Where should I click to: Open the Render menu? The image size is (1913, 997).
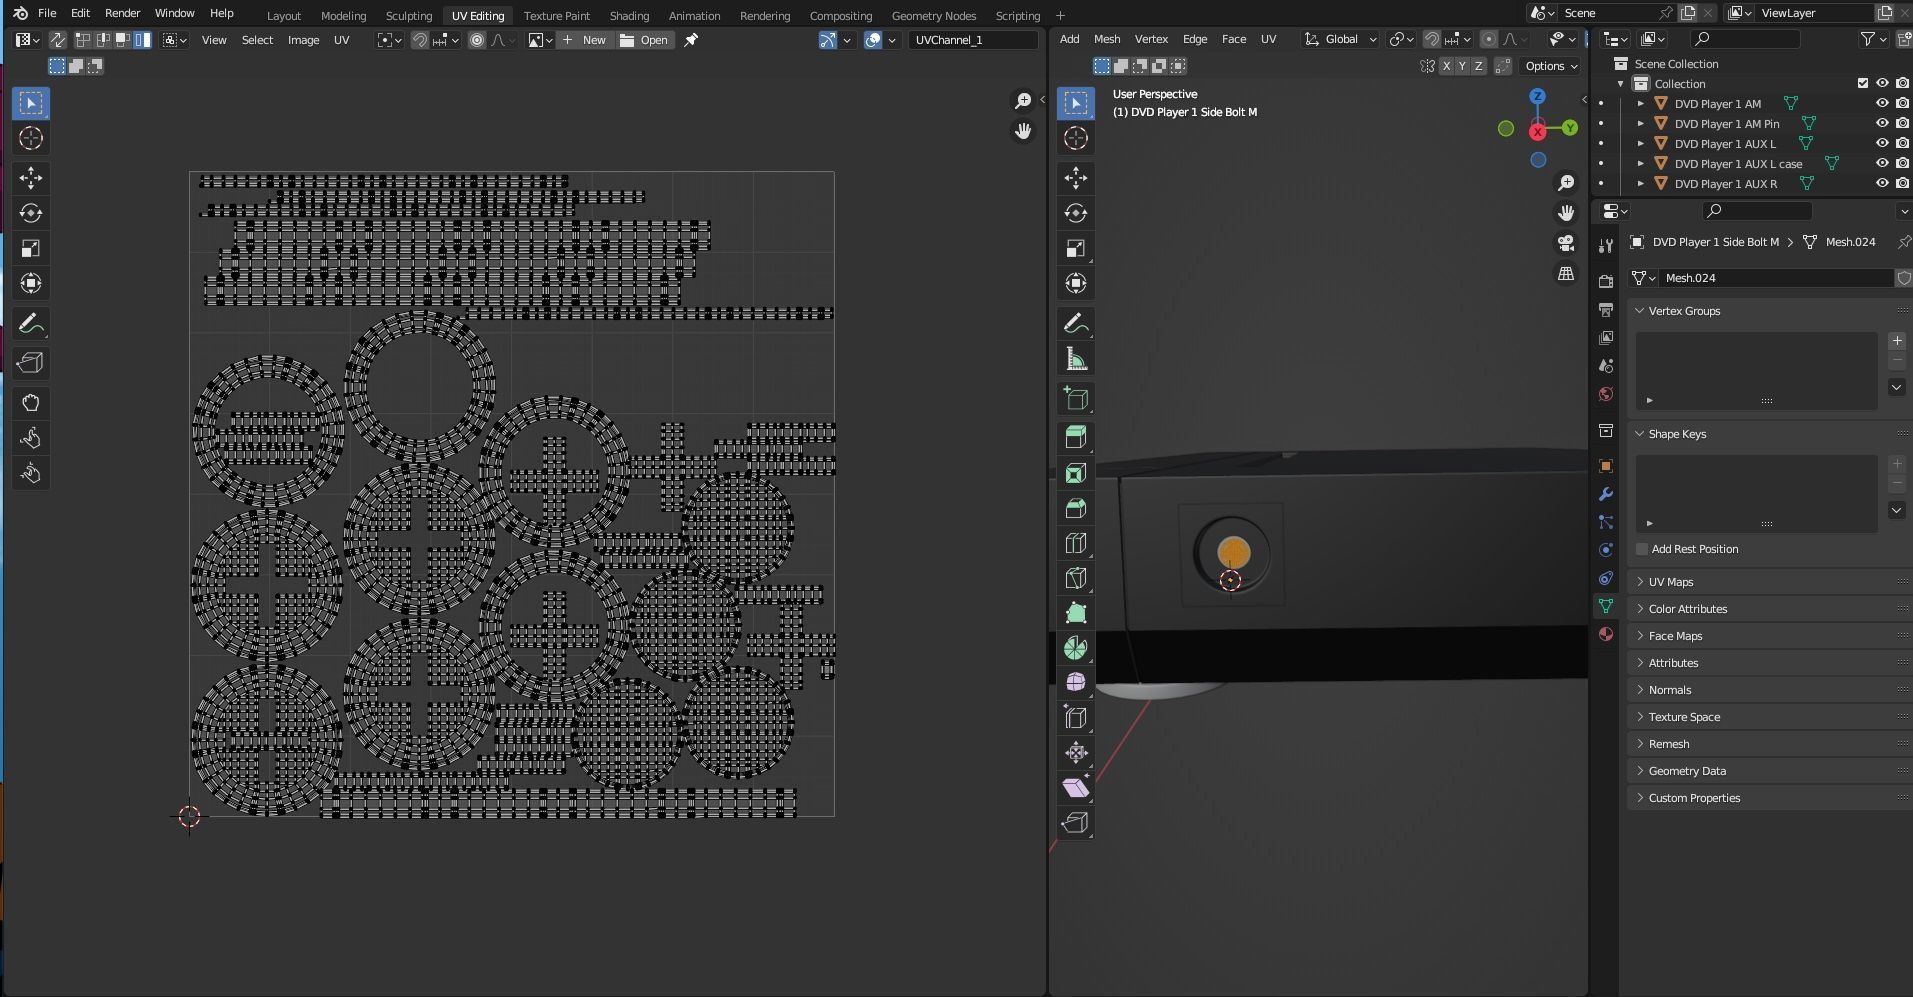122,13
